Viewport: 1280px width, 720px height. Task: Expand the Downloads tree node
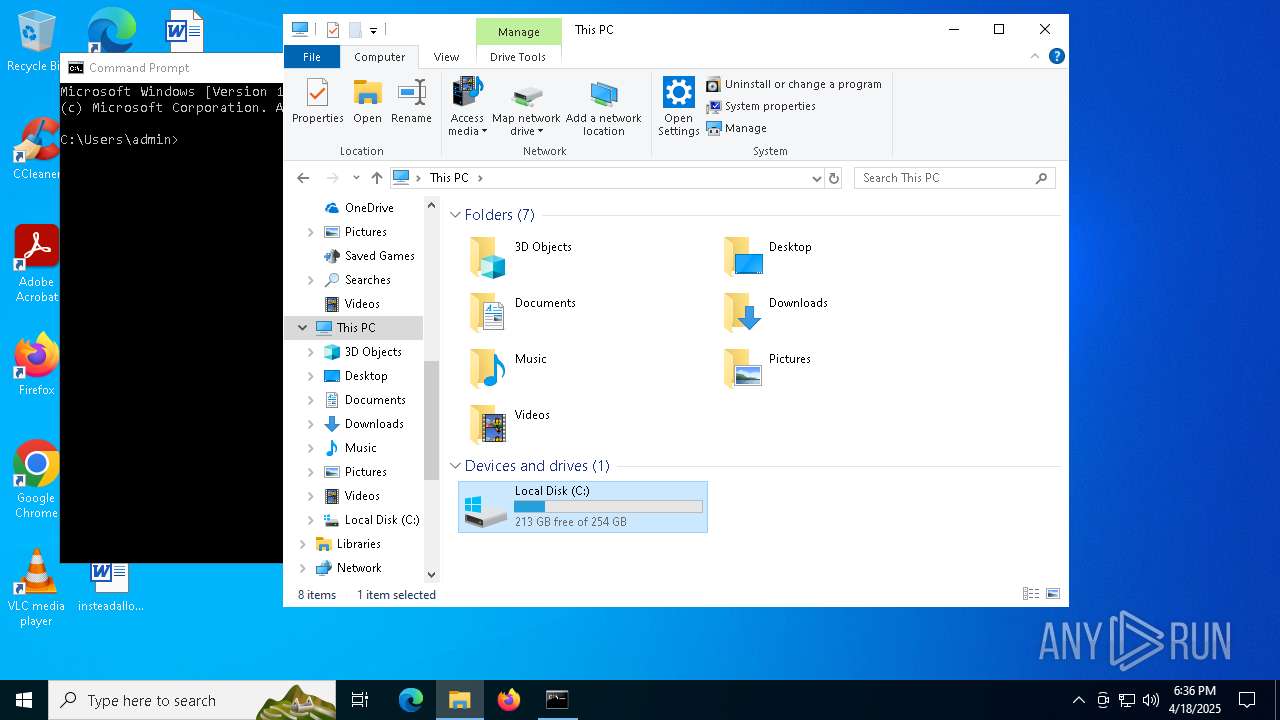point(311,424)
